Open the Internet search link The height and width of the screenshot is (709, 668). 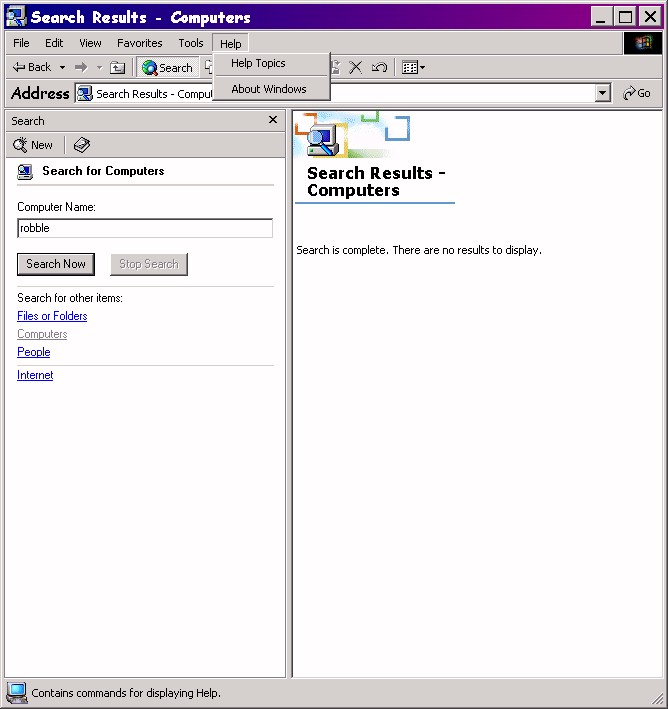pyautogui.click(x=35, y=375)
